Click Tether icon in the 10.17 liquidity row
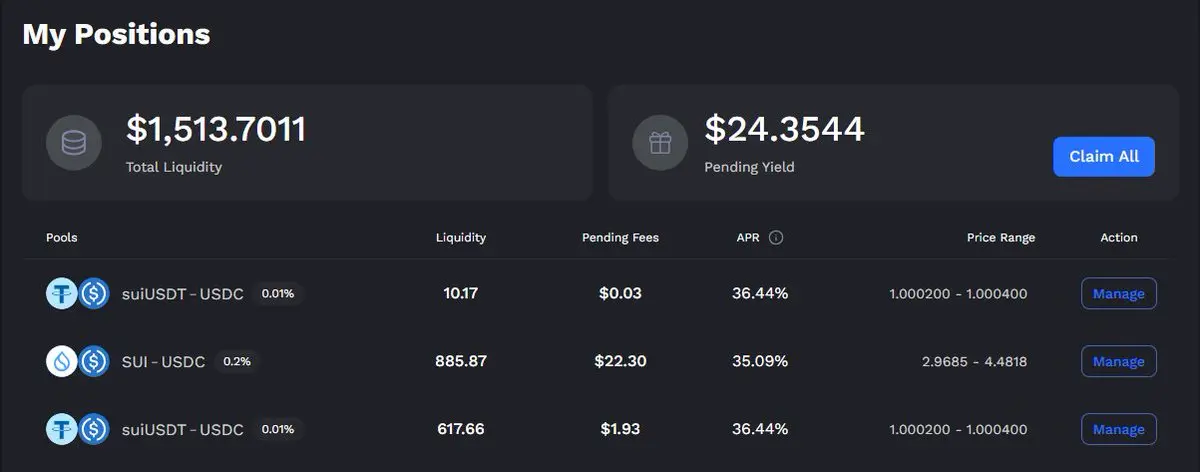1200x472 pixels. 62,293
